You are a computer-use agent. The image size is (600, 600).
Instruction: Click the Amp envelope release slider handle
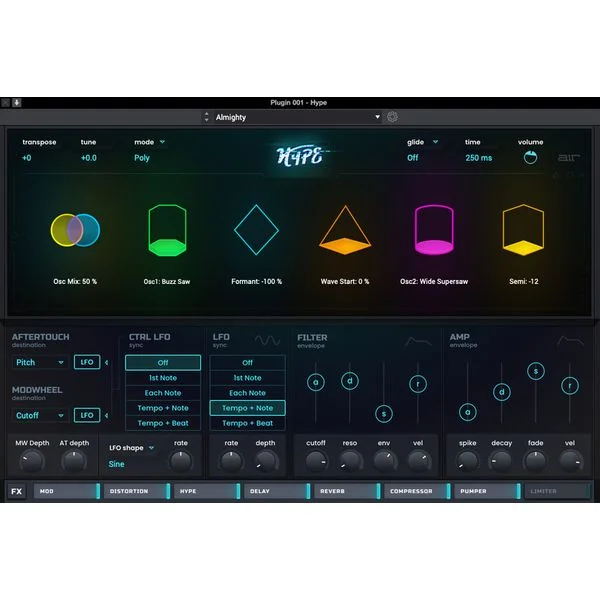coord(570,386)
